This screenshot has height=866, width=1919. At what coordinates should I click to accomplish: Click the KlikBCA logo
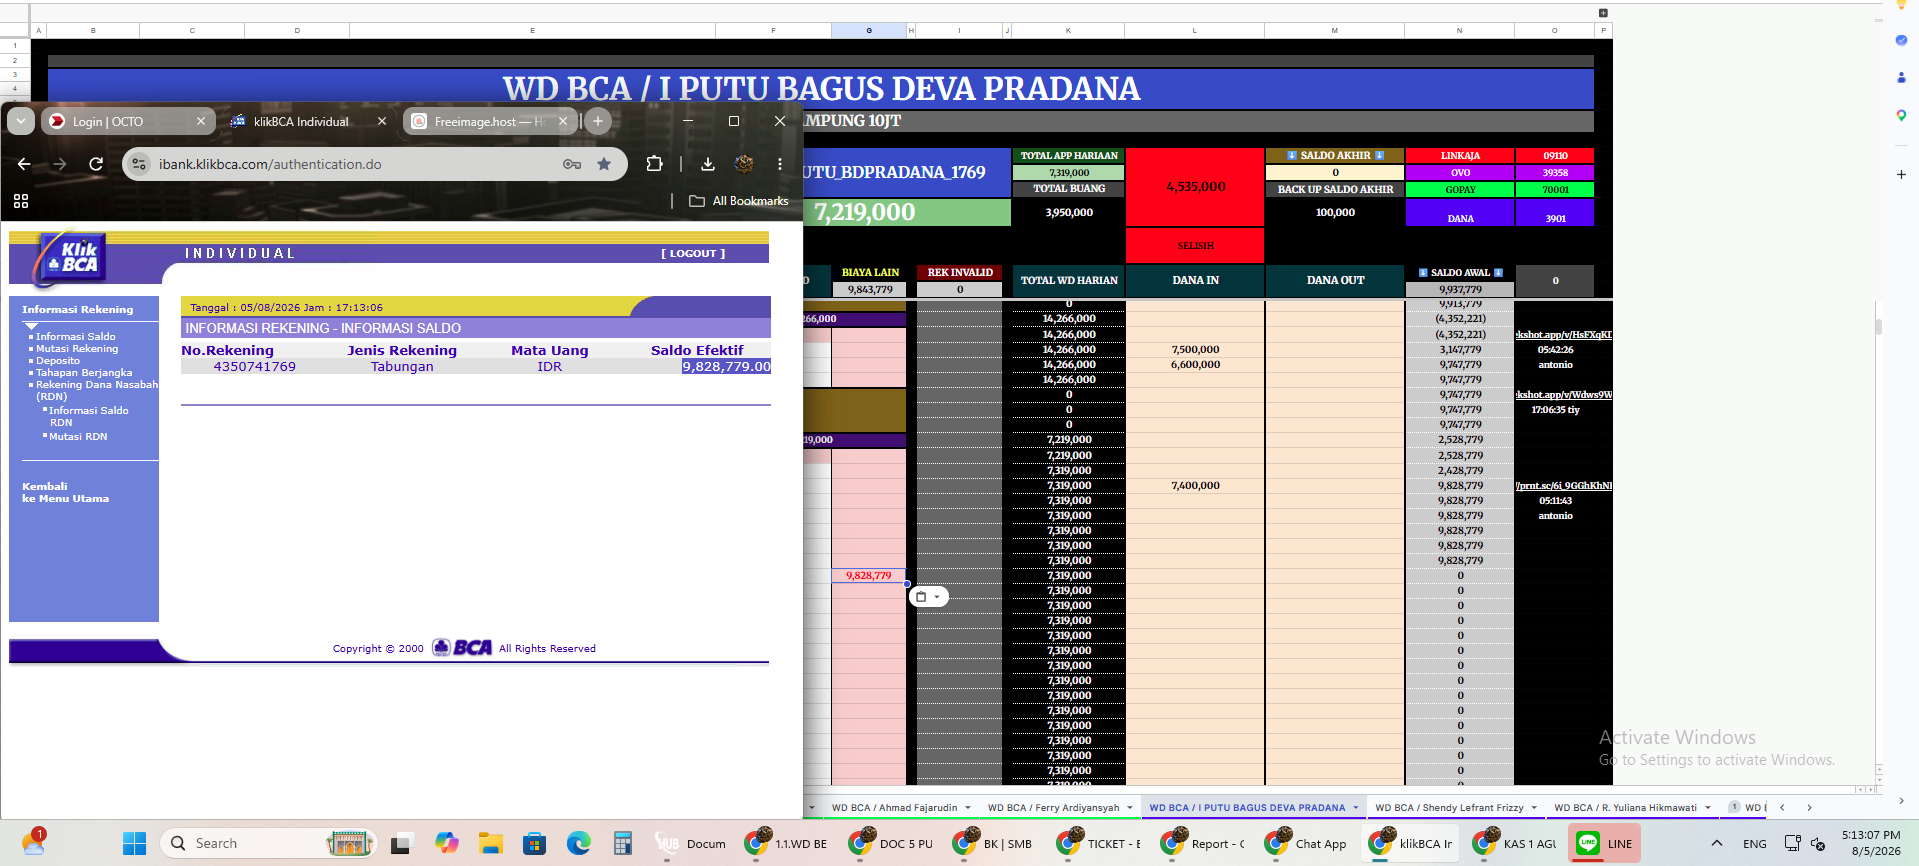[70, 258]
